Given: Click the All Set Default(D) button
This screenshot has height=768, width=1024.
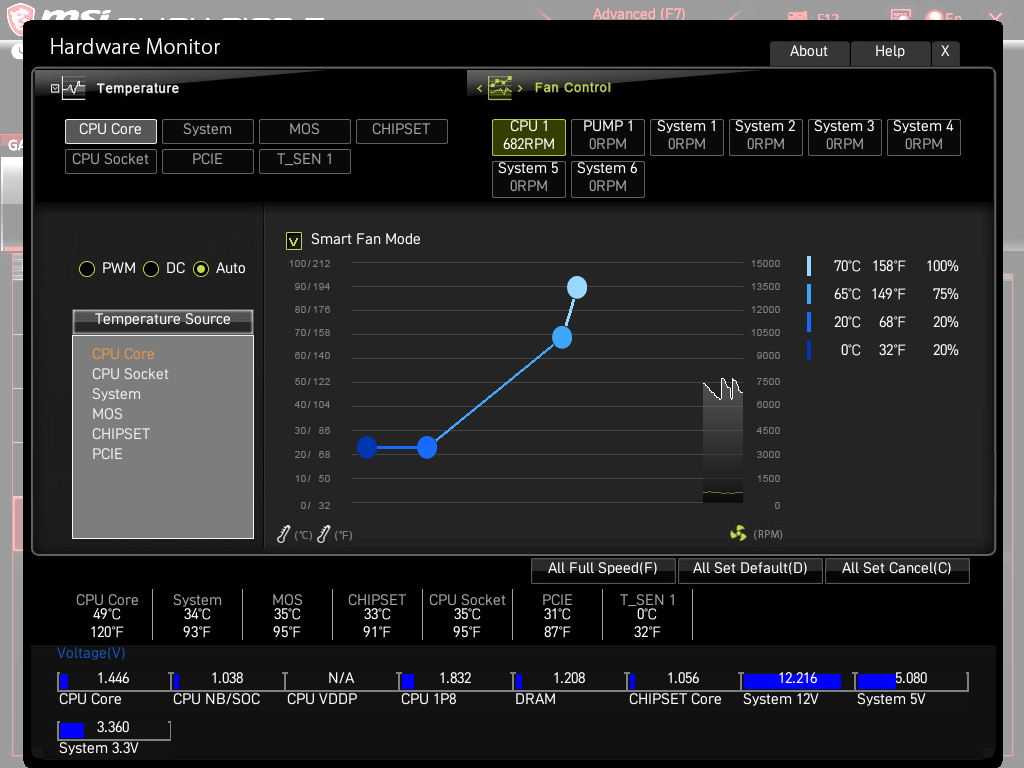Looking at the screenshot, I should pyautogui.click(x=750, y=569).
